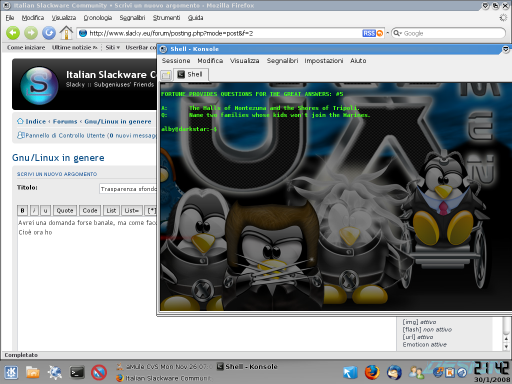Screen dimensions: 512x384
Task: Click the Konsole title bar menu arrow
Action: (x=506, y=49)
